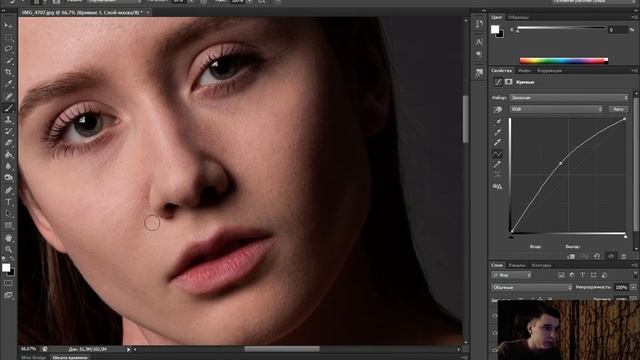640x360 pixels.
Task: Select the Type tool
Action: (x=8, y=202)
